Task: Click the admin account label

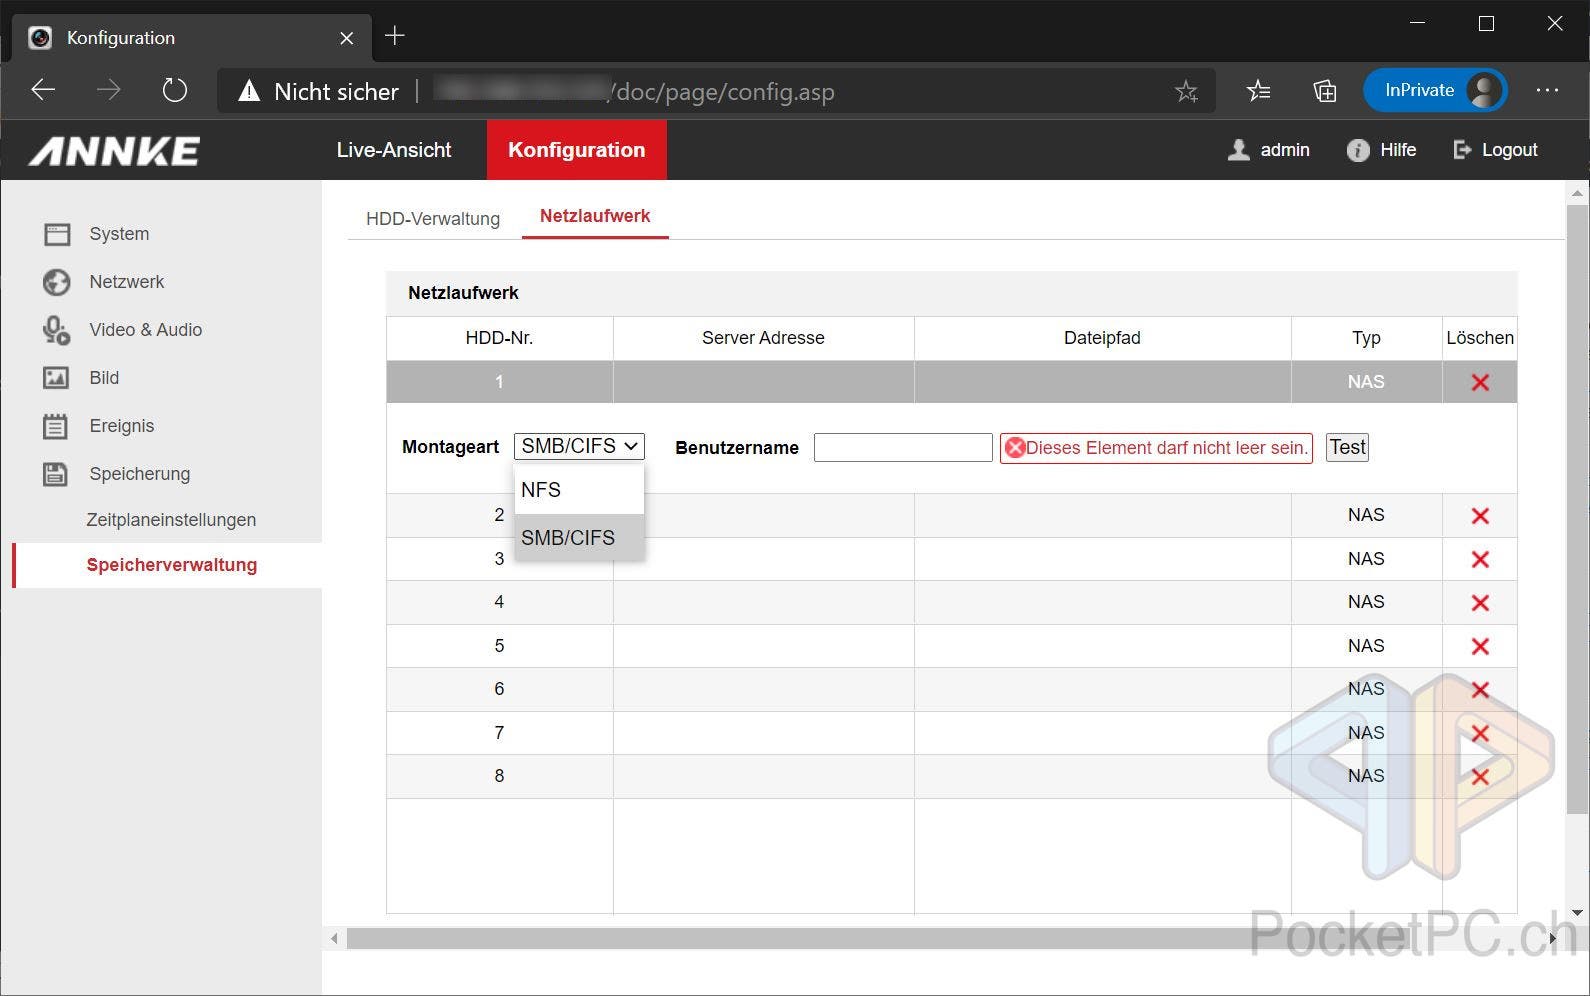Action: 1285,150
